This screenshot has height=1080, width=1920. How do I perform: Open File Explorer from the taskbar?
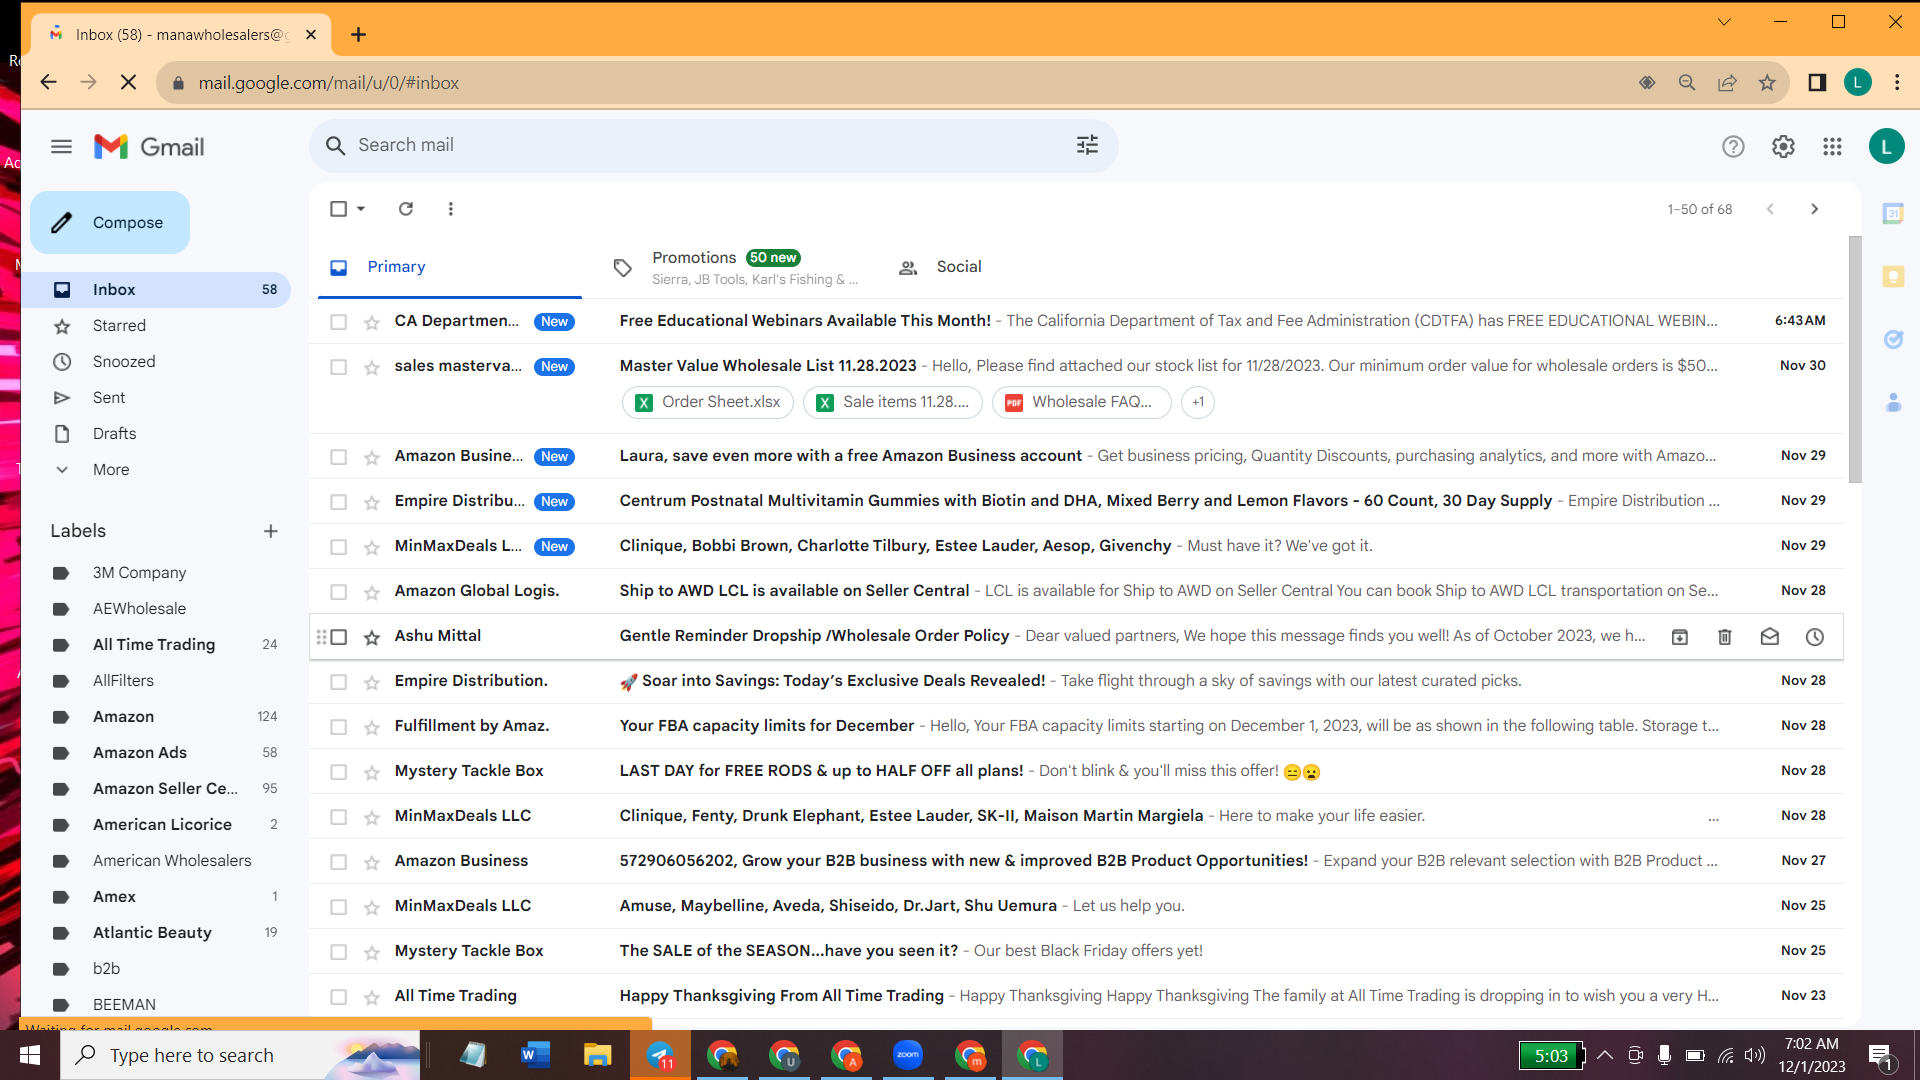[x=597, y=1055]
